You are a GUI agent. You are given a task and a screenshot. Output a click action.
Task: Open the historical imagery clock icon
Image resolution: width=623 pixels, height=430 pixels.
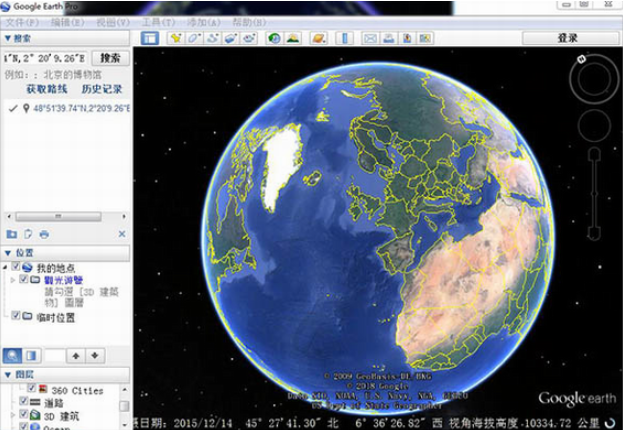coord(273,38)
